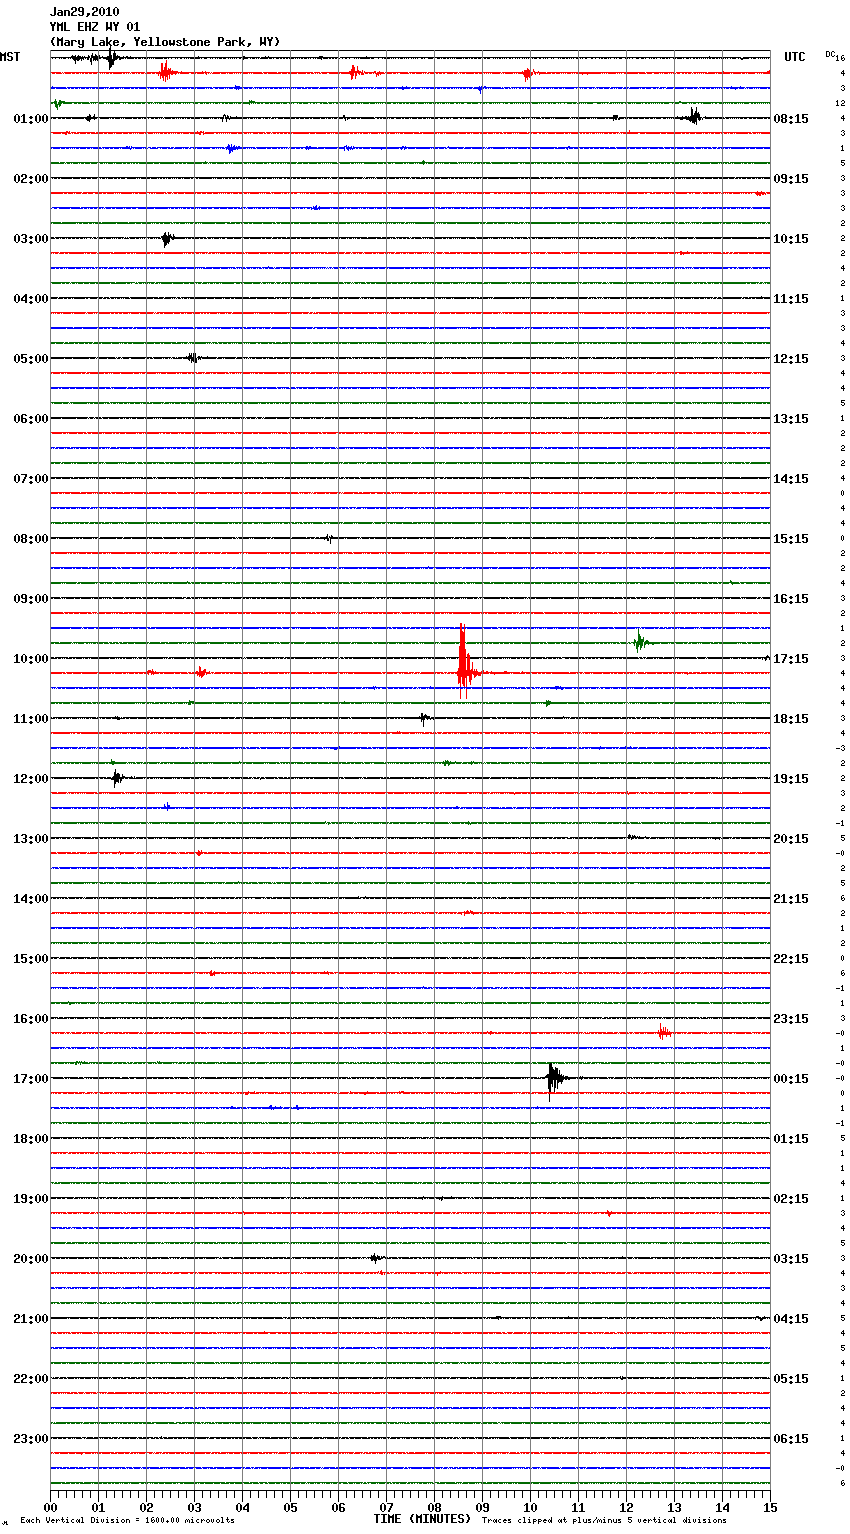850x1534 pixels.
Task: Click minute 05 on the bottom axis
Action: point(290,1507)
